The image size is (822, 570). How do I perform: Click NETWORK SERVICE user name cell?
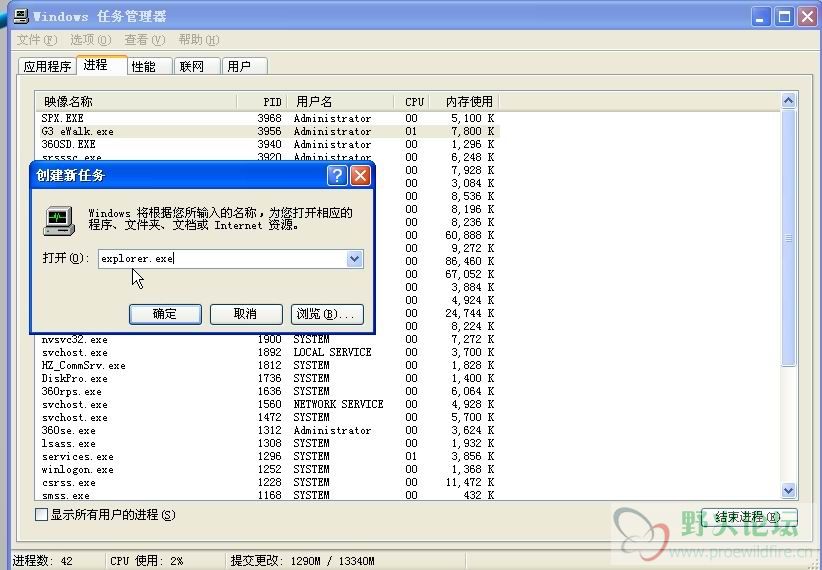point(338,404)
